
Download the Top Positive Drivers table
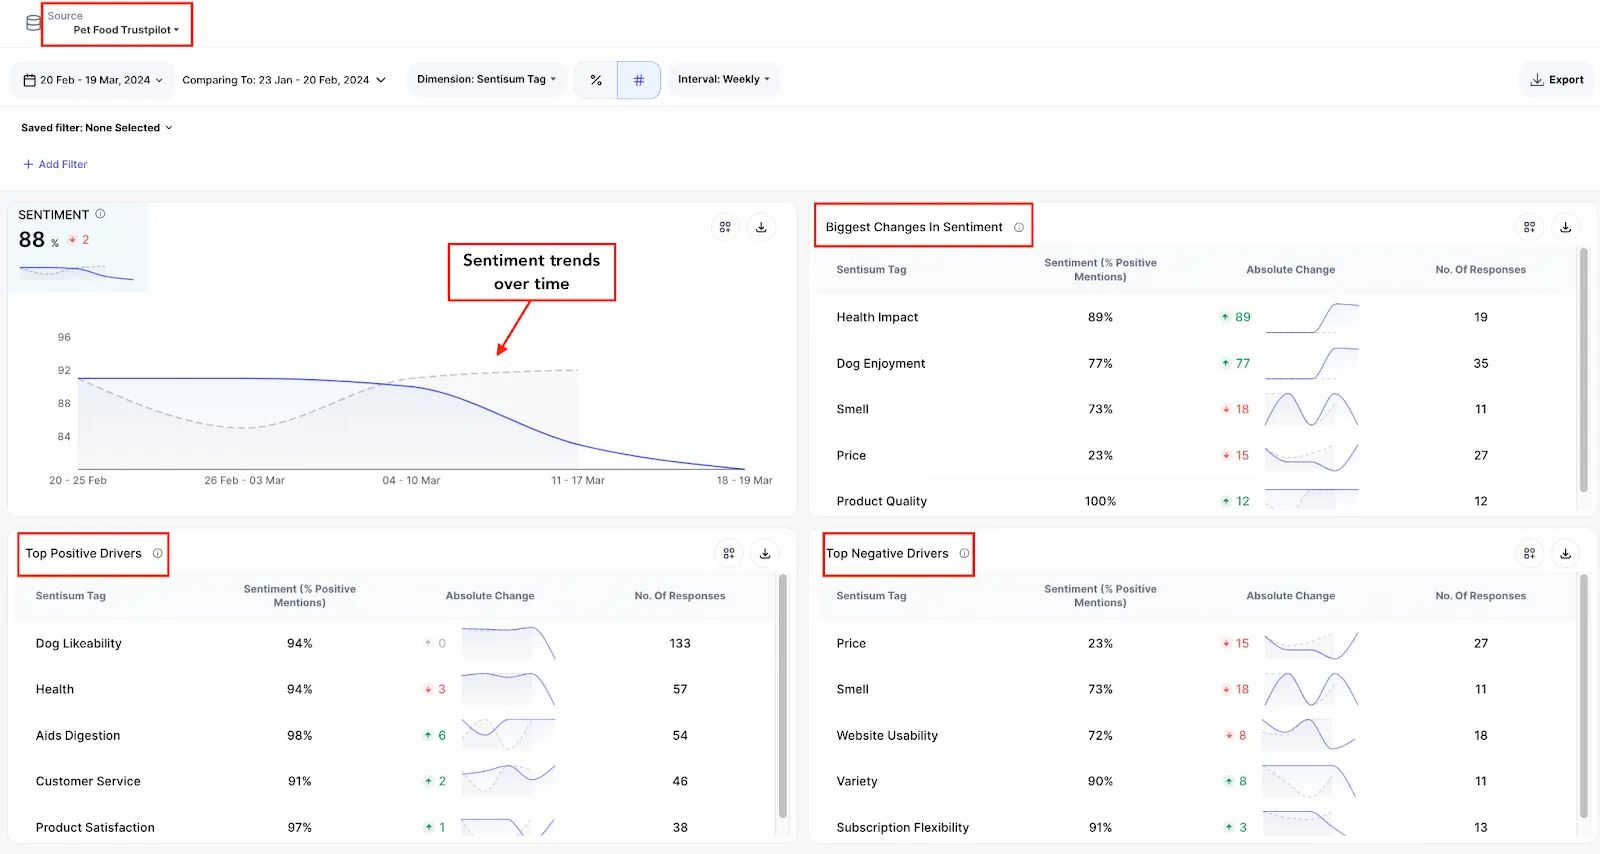[765, 553]
